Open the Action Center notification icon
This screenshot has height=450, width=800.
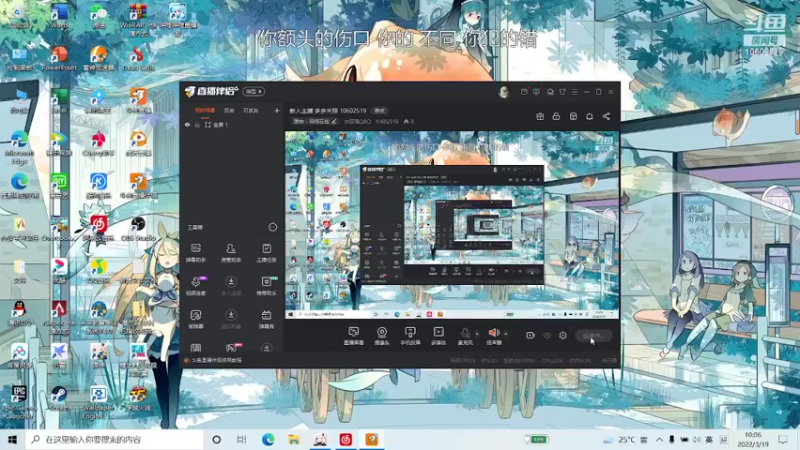point(783,439)
